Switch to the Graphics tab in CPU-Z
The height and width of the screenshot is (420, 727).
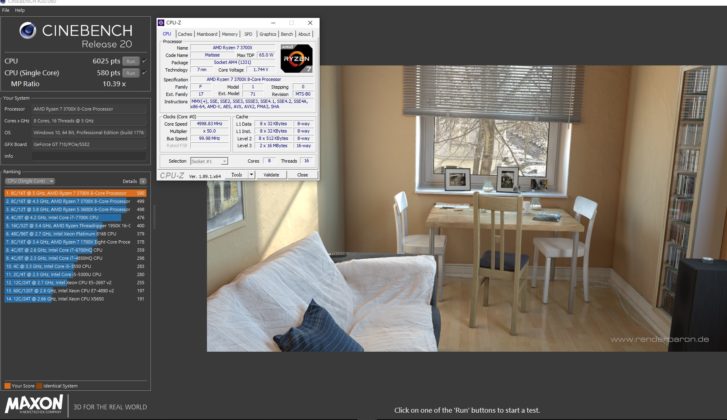coord(268,34)
